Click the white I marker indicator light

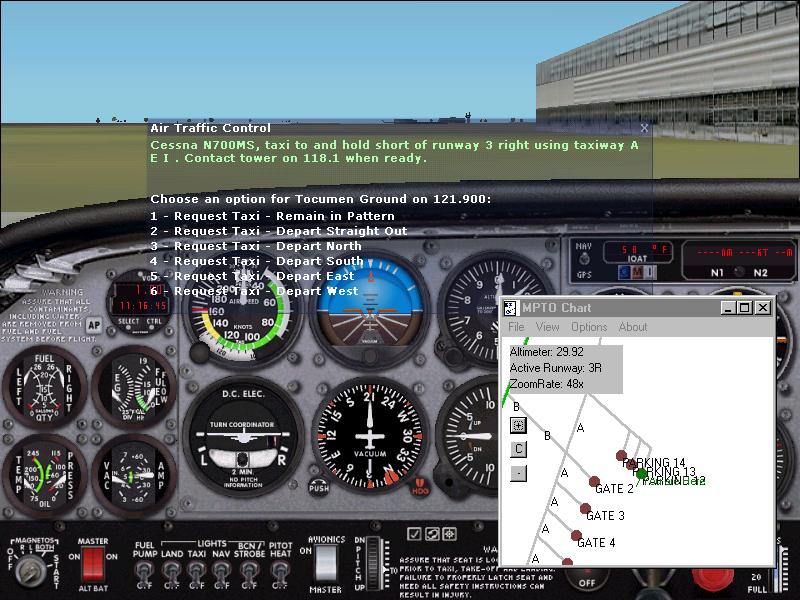coord(649,272)
